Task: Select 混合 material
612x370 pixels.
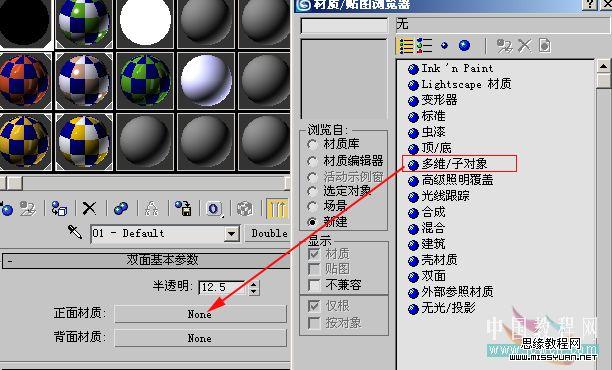Action: (x=426, y=228)
